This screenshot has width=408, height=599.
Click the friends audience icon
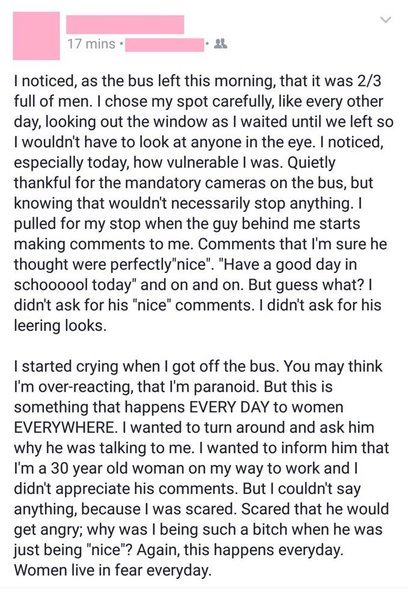point(220,44)
